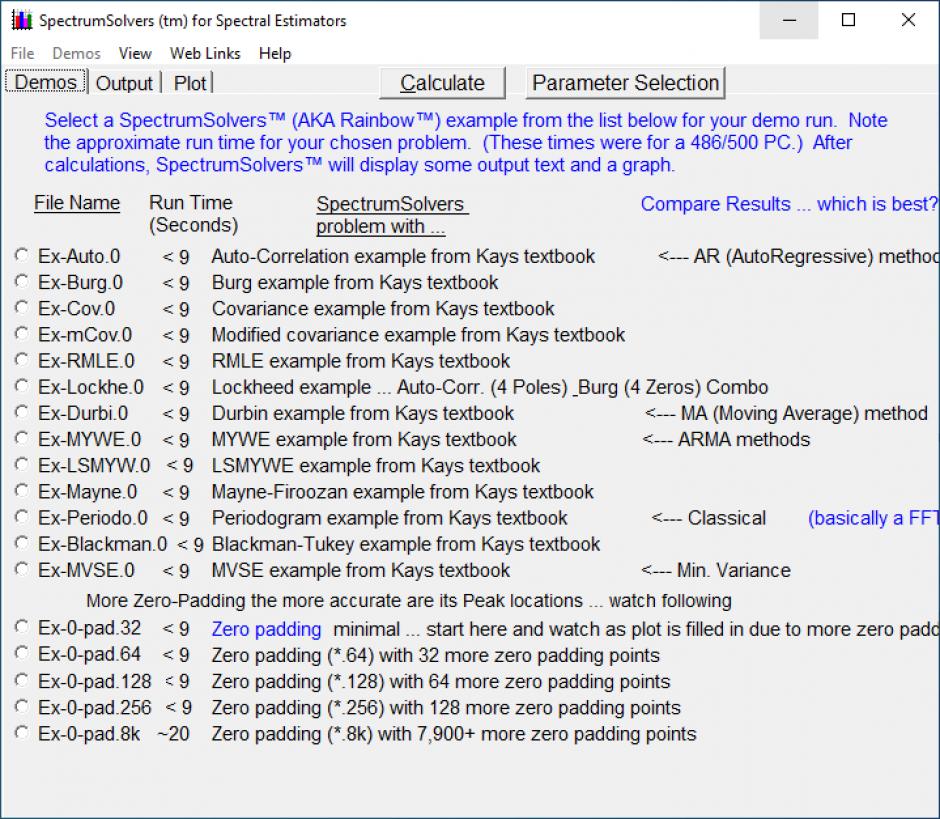Image resolution: width=940 pixels, height=819 pixels.
Task: Click 'LSMYWE example from Kays textbook' text
Action: pyautogui.click(x=376, y=466)
